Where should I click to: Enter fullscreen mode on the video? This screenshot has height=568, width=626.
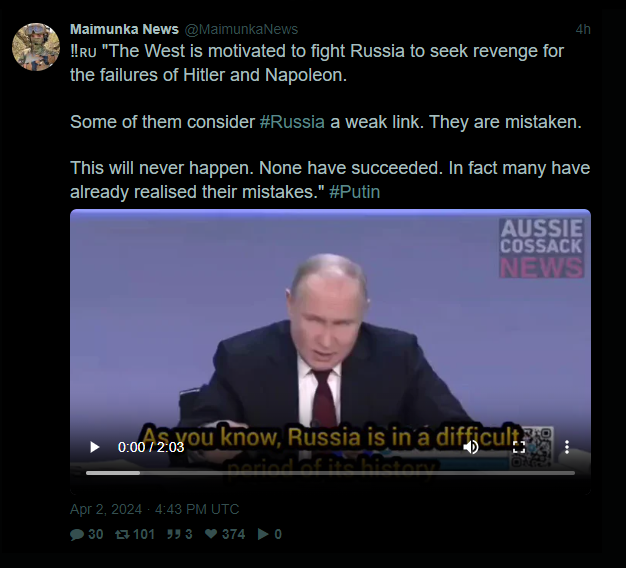click(x=519, y=447)
